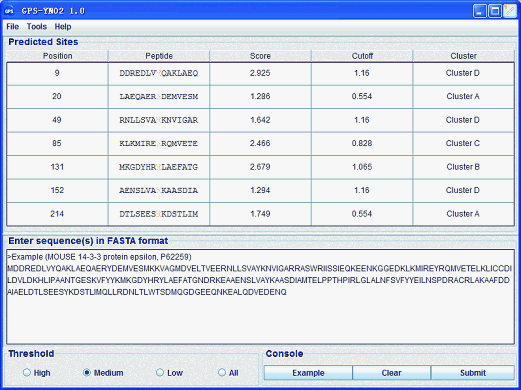Click the GPS application icon in the title bar
The image size is (521, 390).
(x=9, y=11)
